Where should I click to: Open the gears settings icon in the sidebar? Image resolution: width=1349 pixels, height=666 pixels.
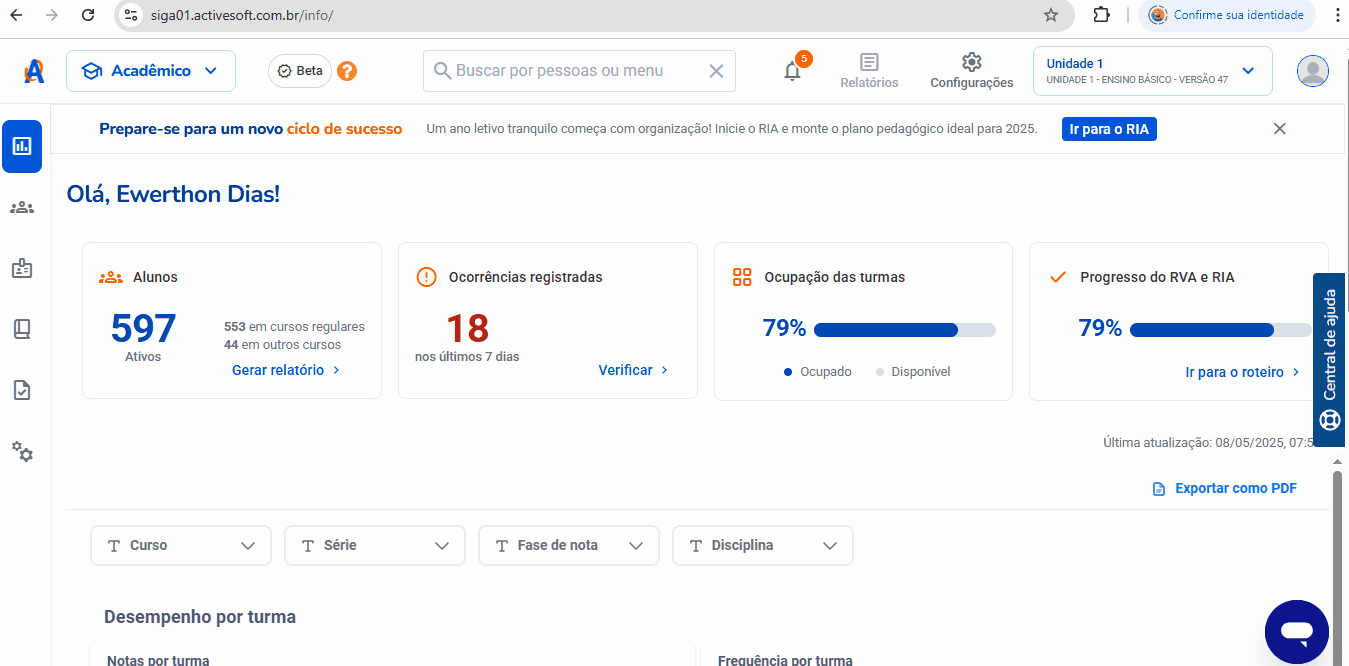(22, 452)
